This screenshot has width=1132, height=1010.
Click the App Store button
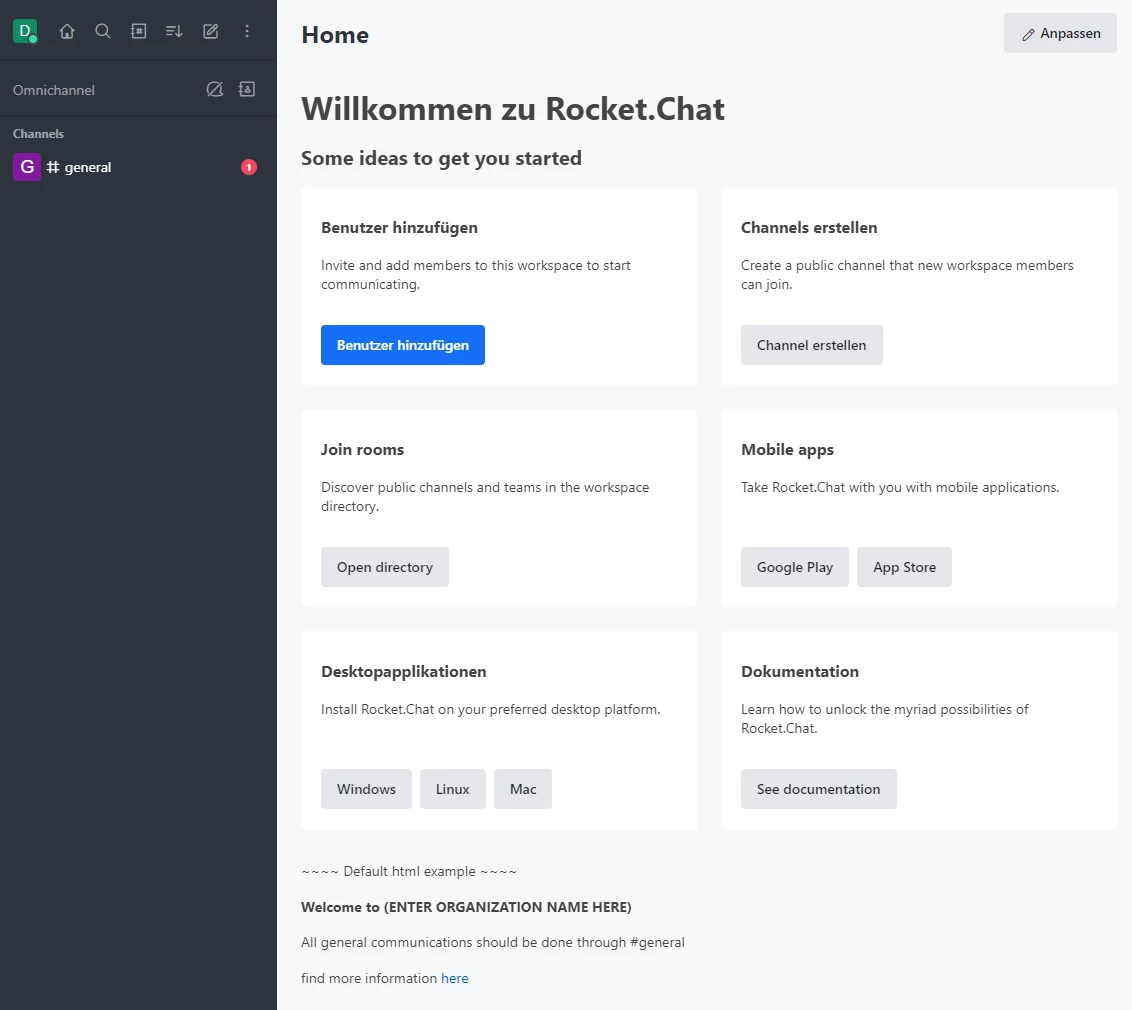coord(904,567)
